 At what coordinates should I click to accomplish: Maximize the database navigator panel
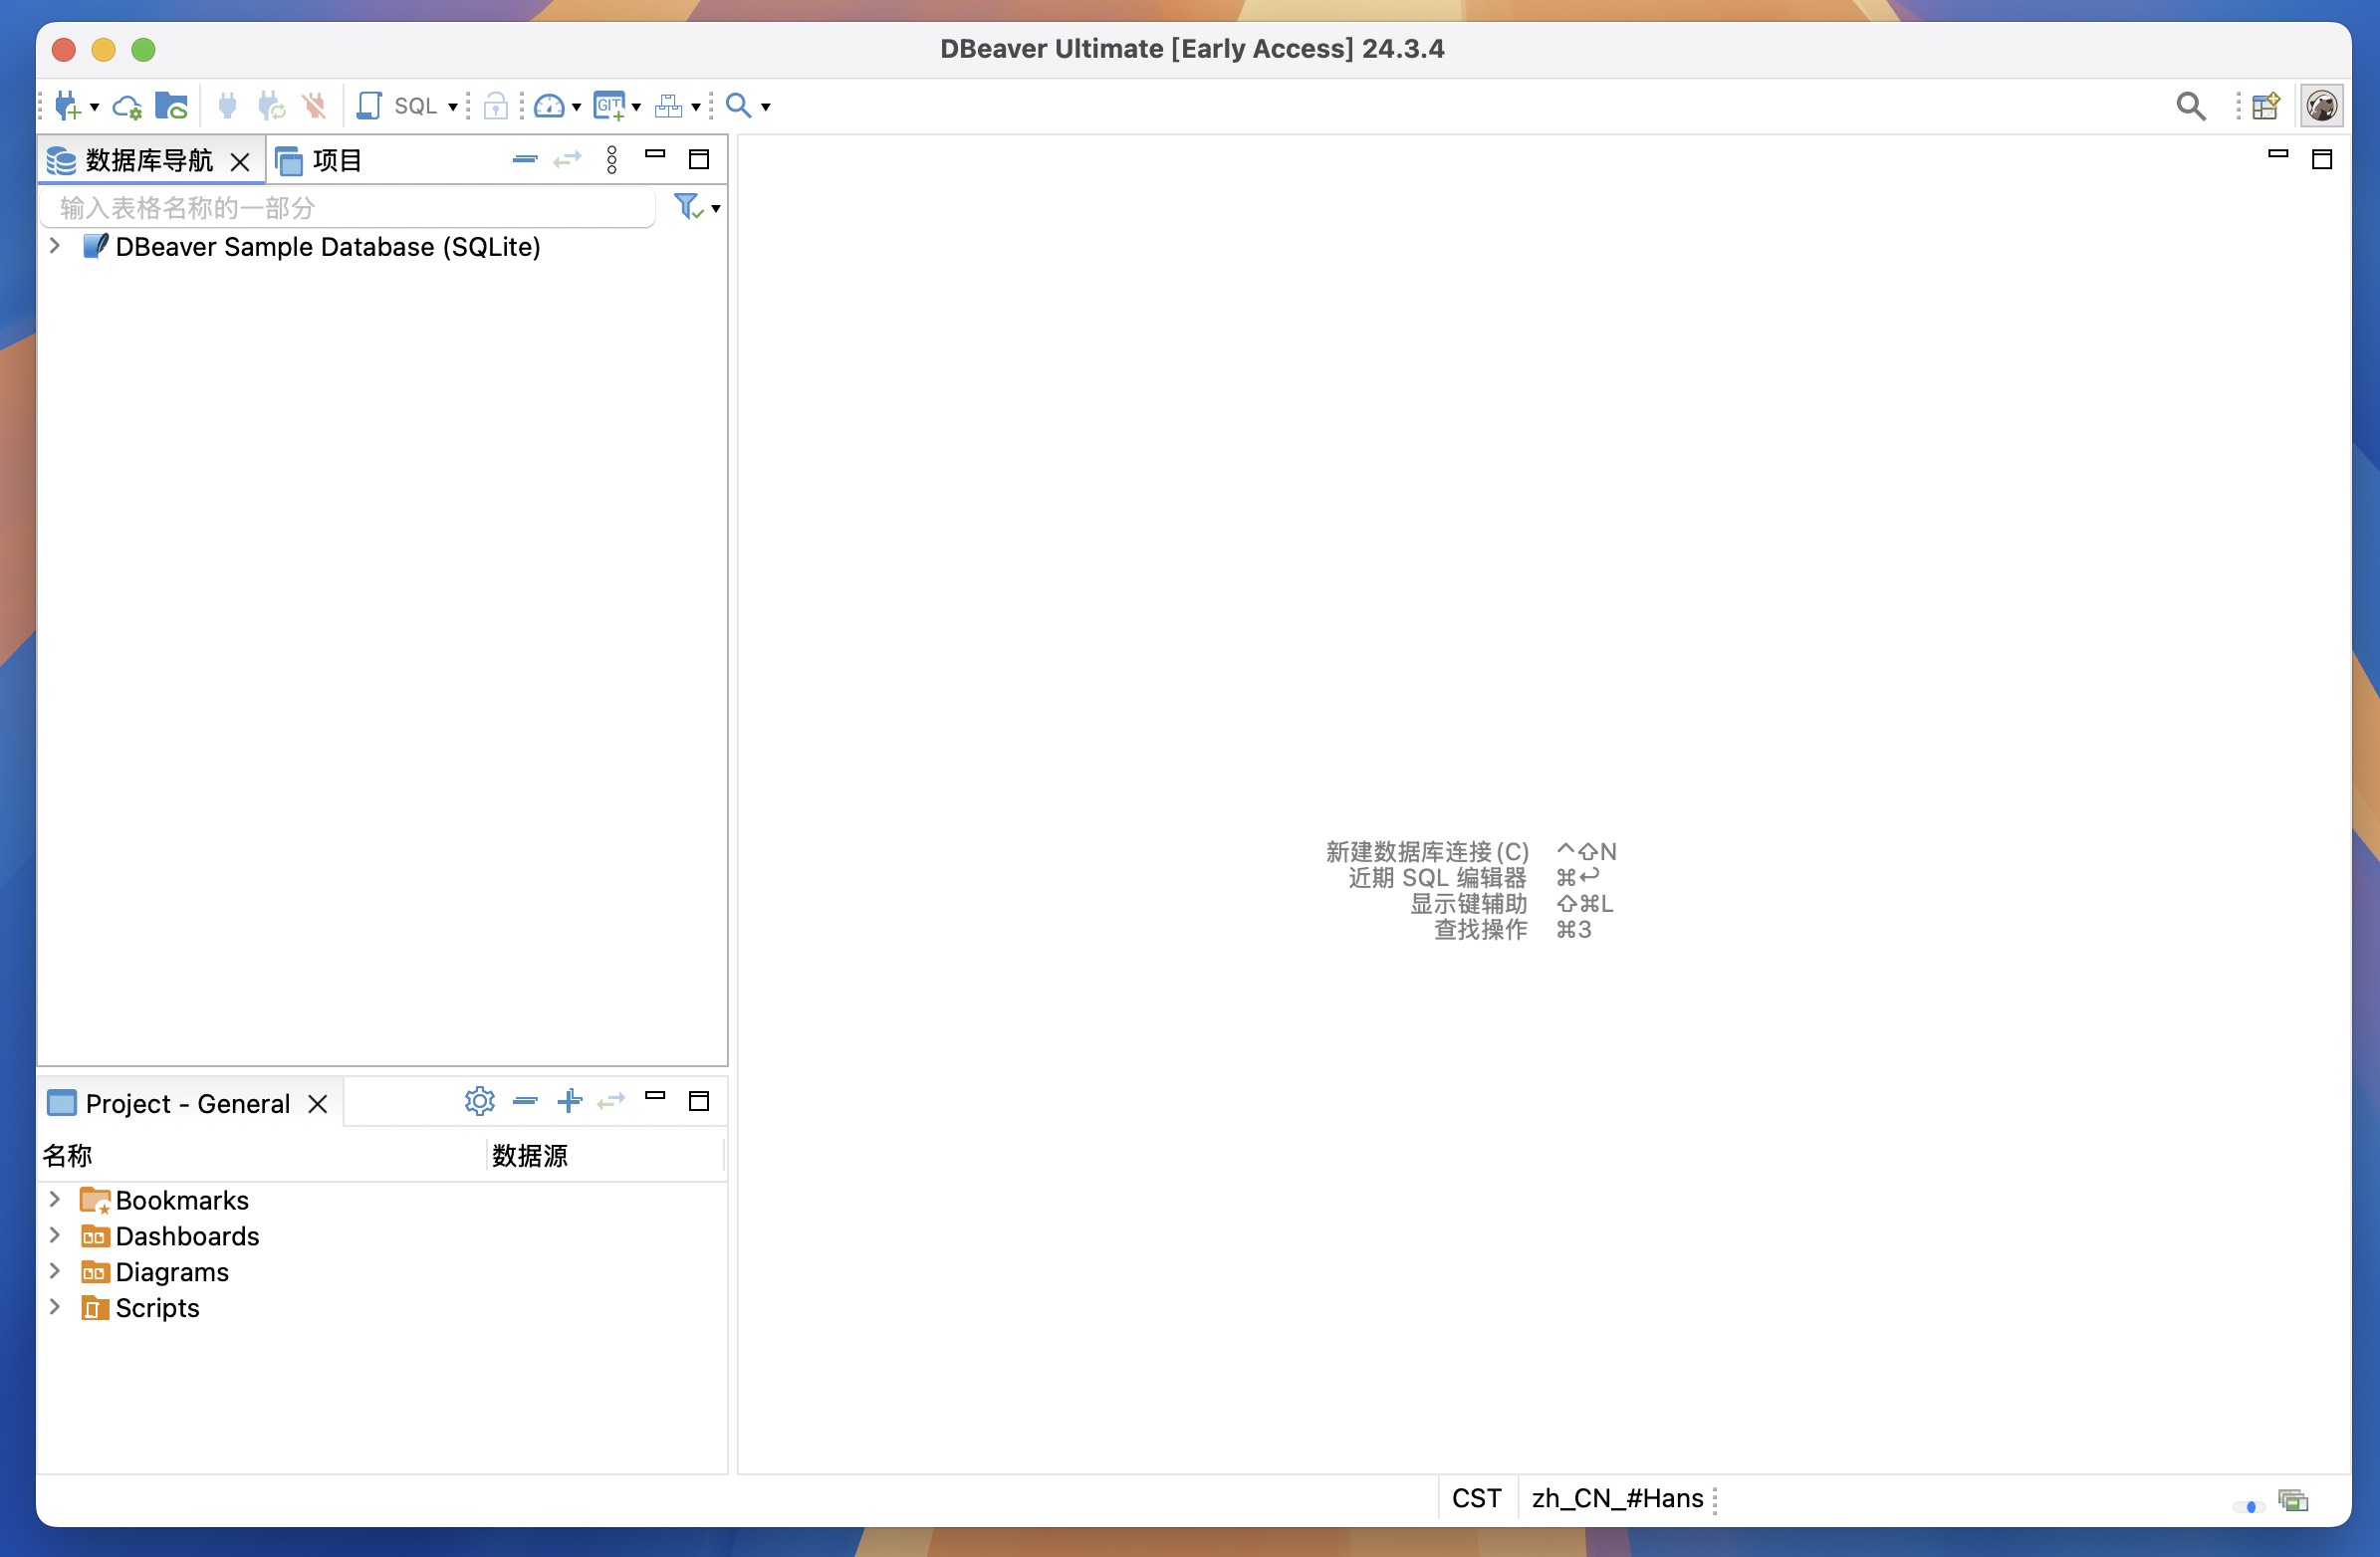[699, 159]
